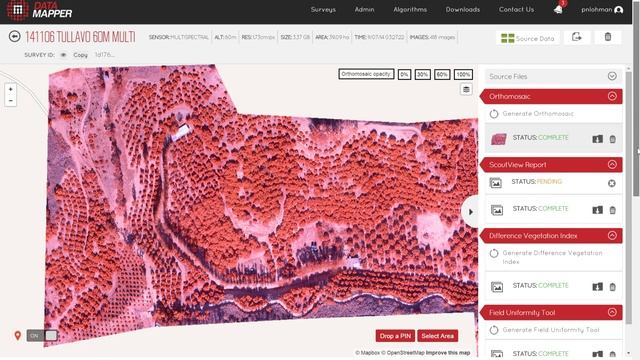Image resolution: width=640 pixels, height=360 pixels.
Task: Collapse the ScoutView Report section
Action: (612, 164)
